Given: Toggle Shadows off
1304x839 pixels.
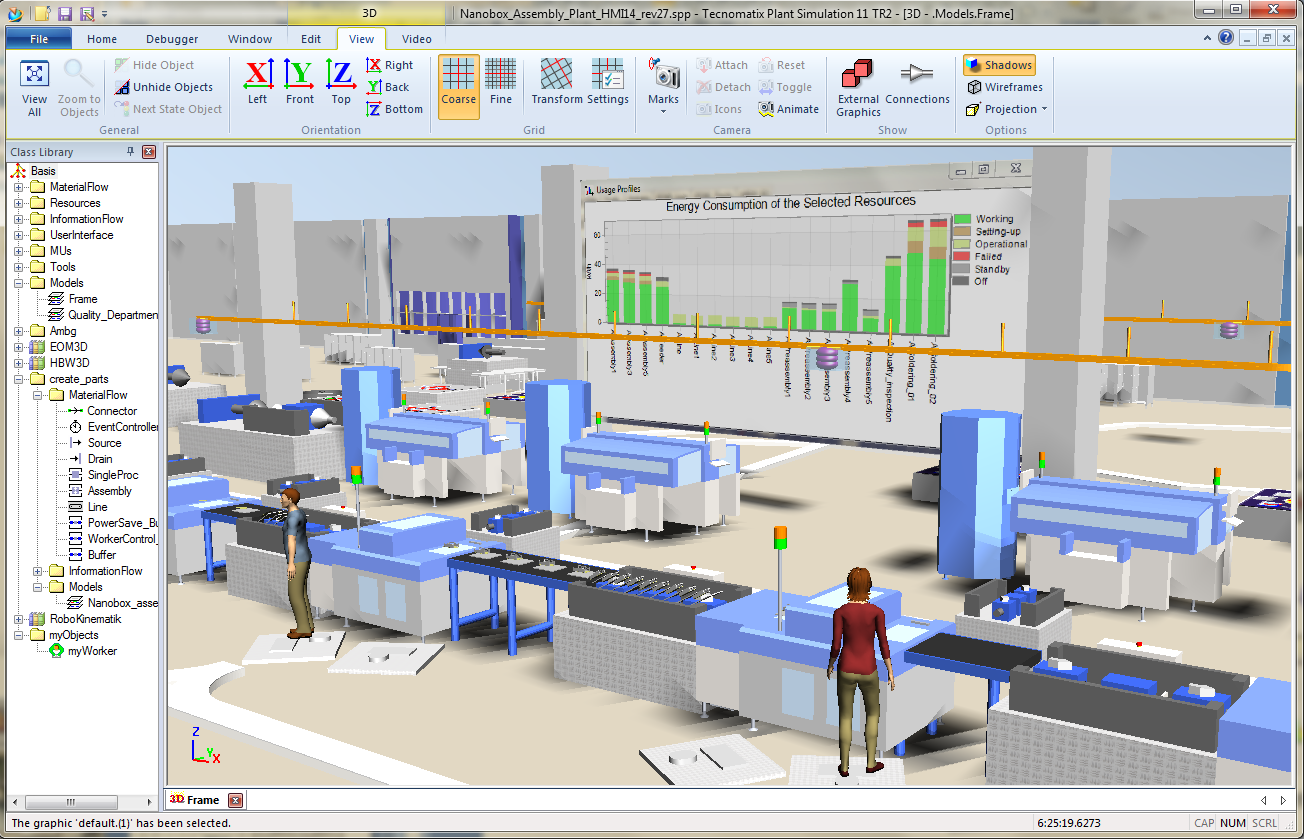Looking at the screenshot, I should click(997, 64).
